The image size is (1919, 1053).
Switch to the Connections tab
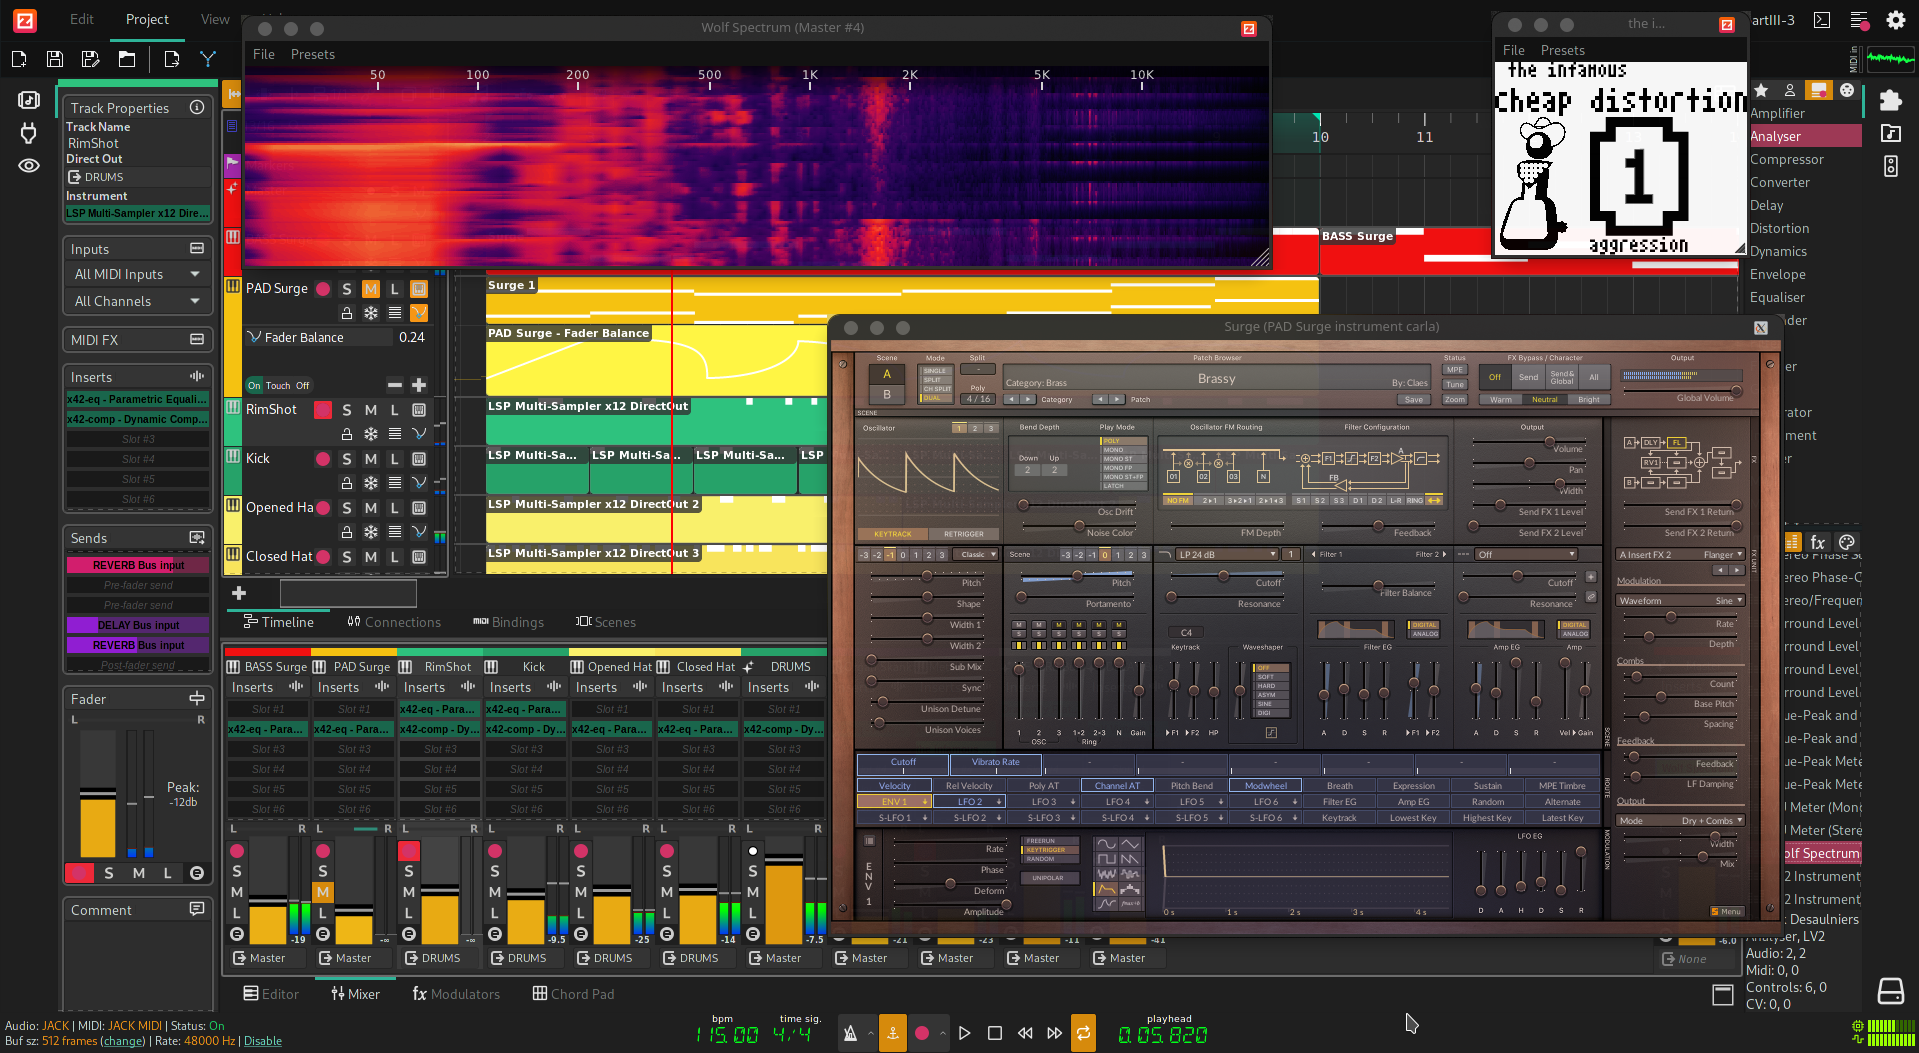pyautogui.click(x=394, y=622)
